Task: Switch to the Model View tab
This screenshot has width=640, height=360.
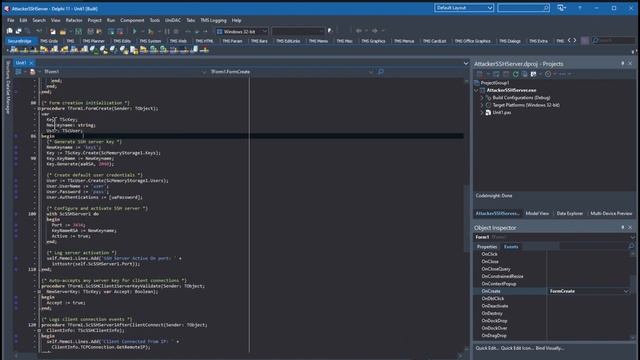Action: tap(537, 213)
